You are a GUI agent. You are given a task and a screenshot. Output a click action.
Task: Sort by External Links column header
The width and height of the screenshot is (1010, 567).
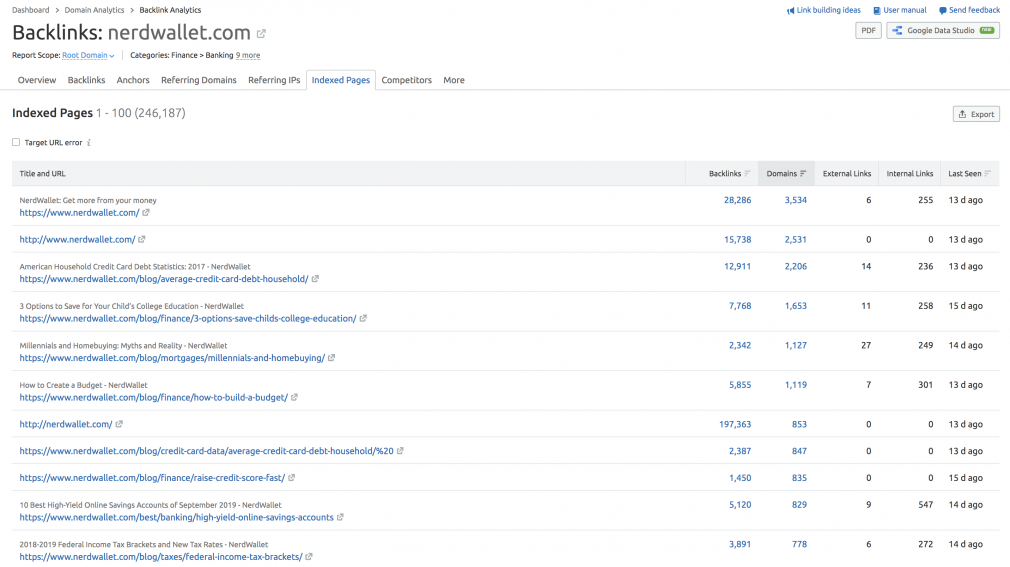point(846,173)
